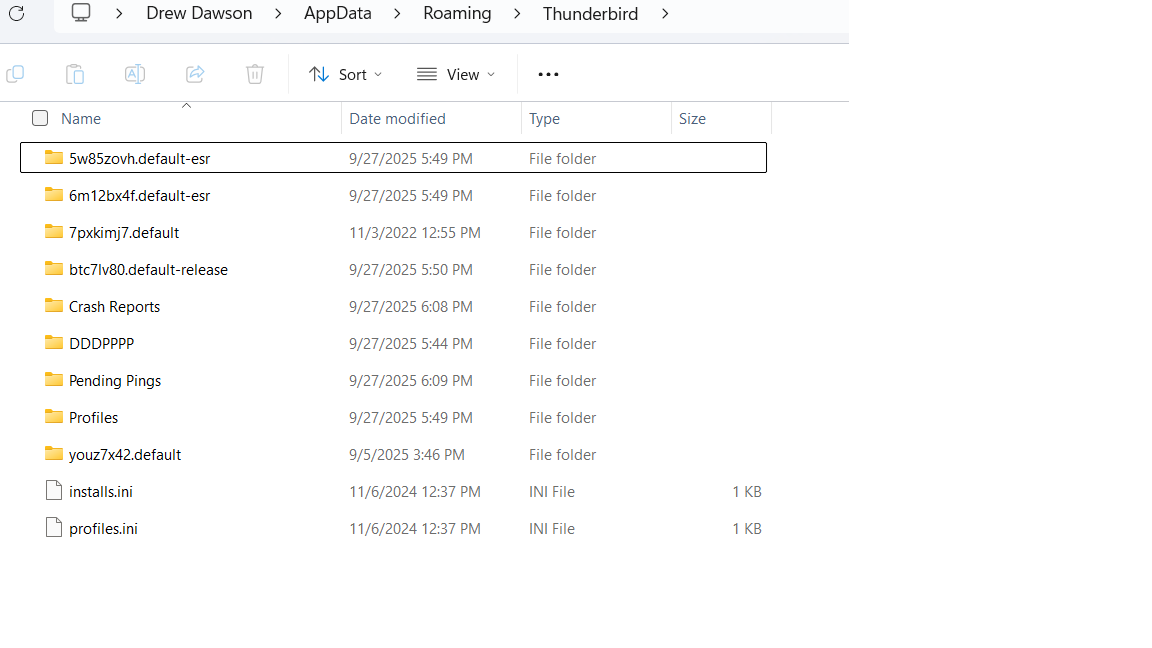Click the Copy toolbar icon

[x=15, y=74]
